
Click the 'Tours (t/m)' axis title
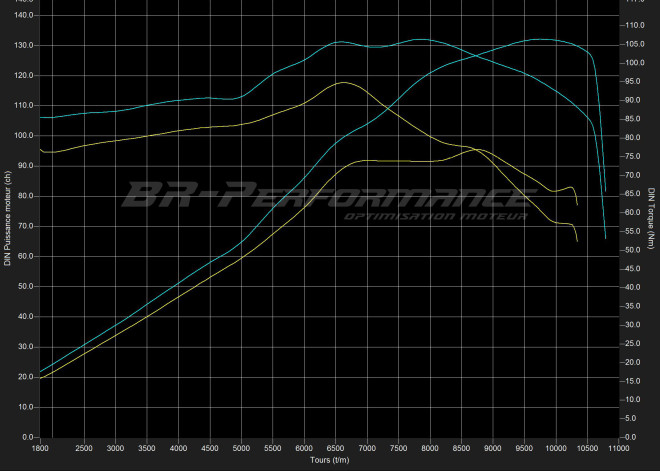coord(330,460)
